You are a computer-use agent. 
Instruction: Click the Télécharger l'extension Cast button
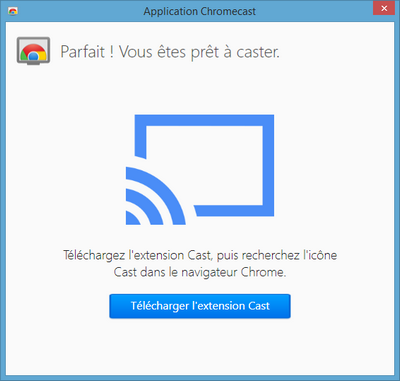pyautogui.click(x=200, y=306)
